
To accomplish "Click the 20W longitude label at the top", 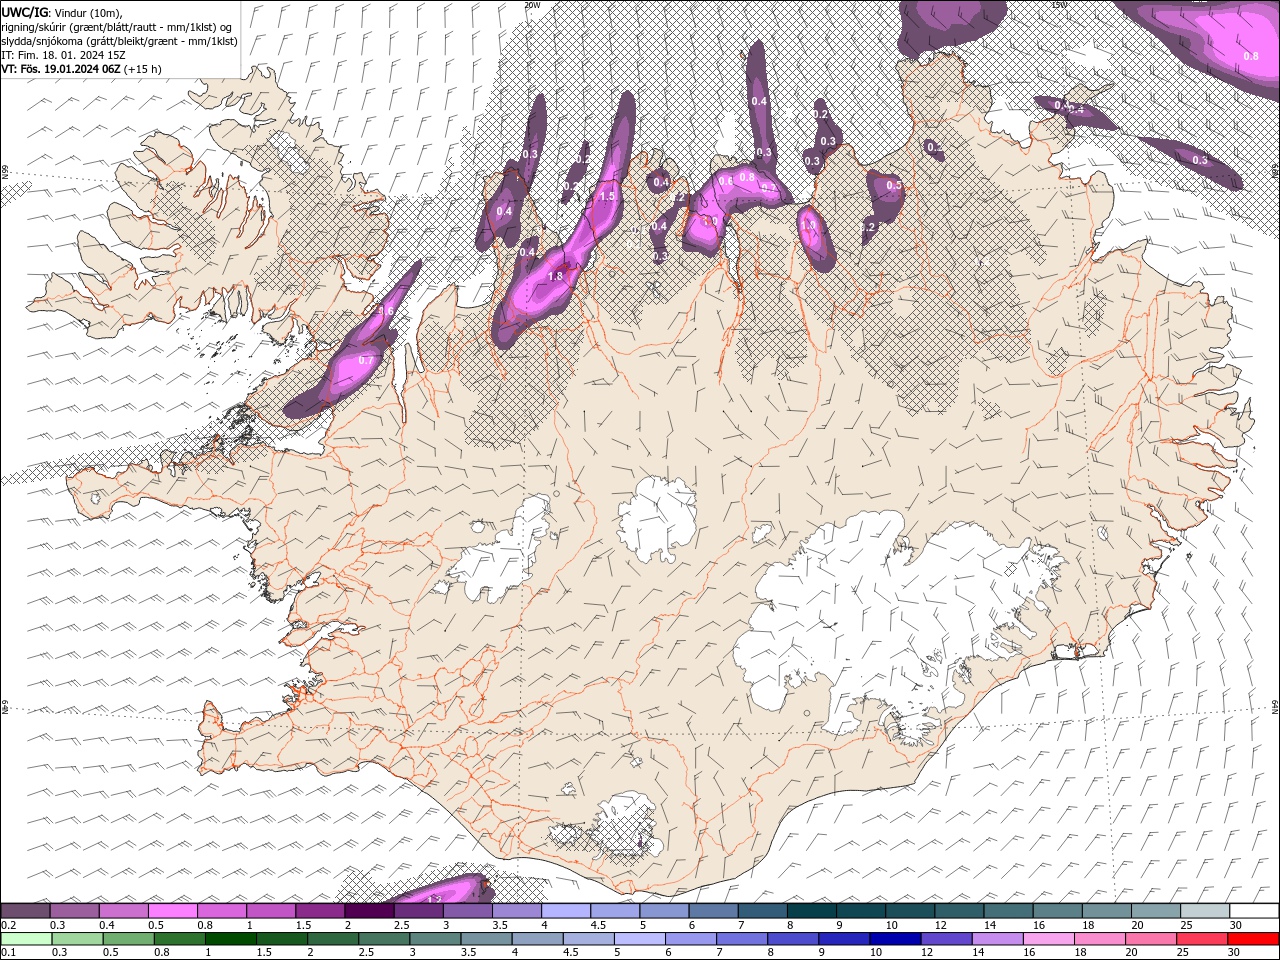I will click(x=532, y=5).
